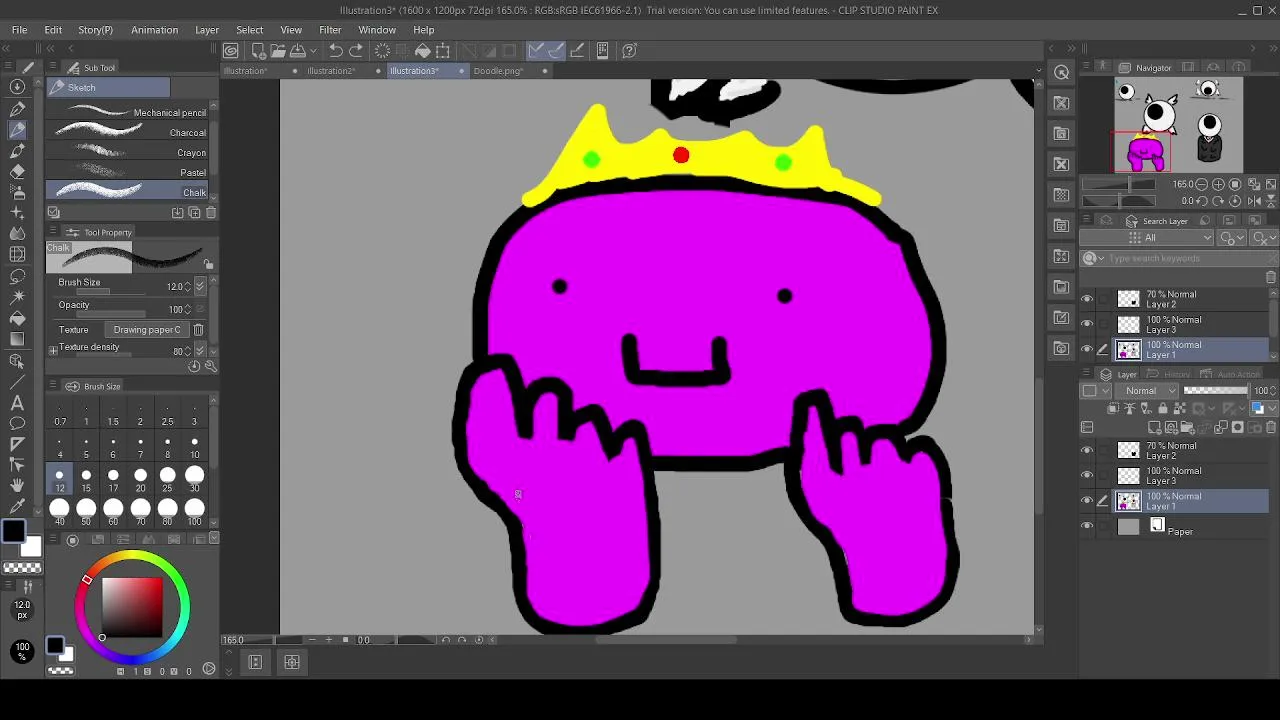Click the New document icon
Viewport: 1280px width, 720px height.
pyautogui.click(x=258, y=50)
